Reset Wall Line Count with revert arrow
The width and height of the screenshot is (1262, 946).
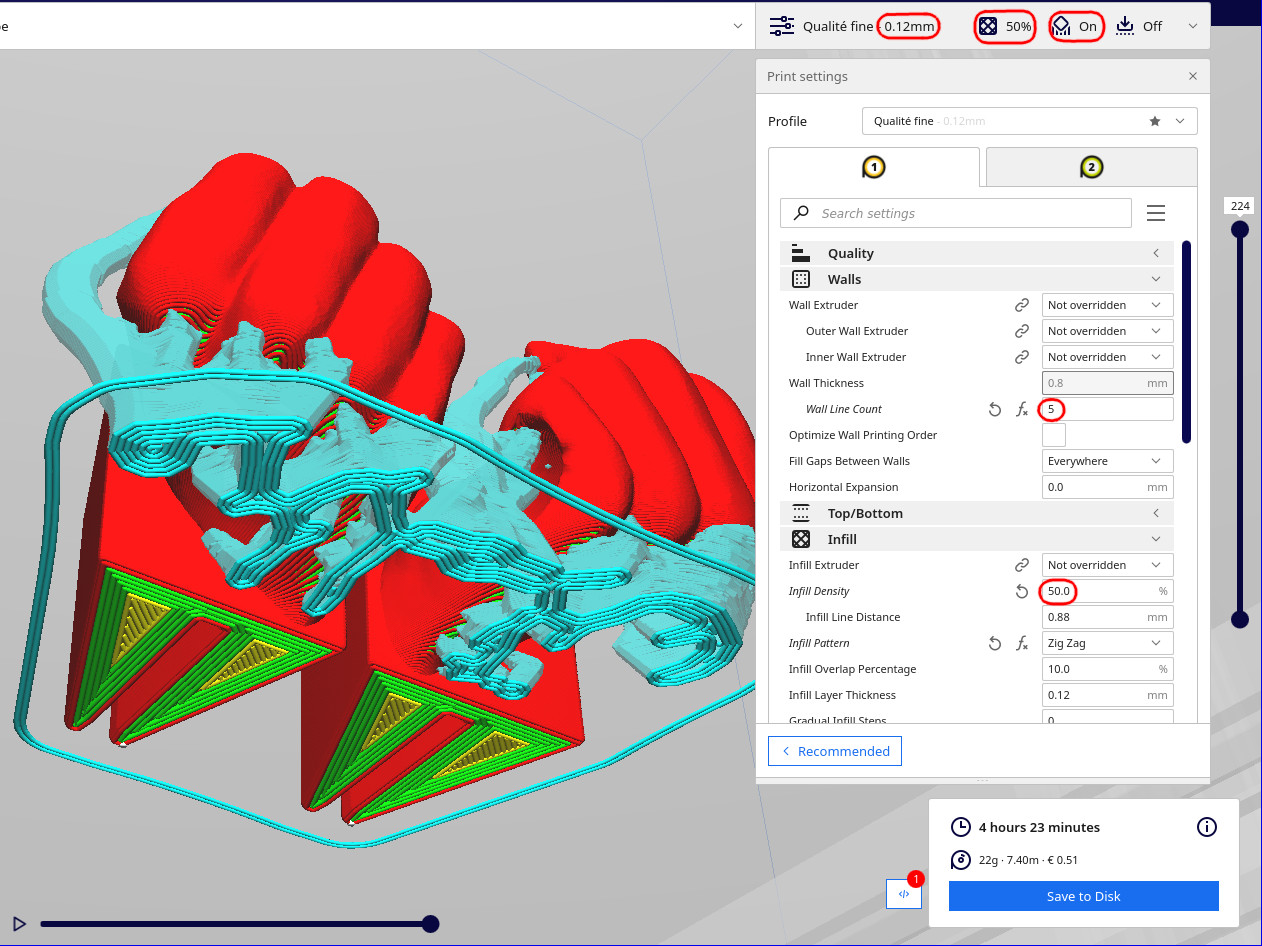pyautogui.click(x=994, y=409)
